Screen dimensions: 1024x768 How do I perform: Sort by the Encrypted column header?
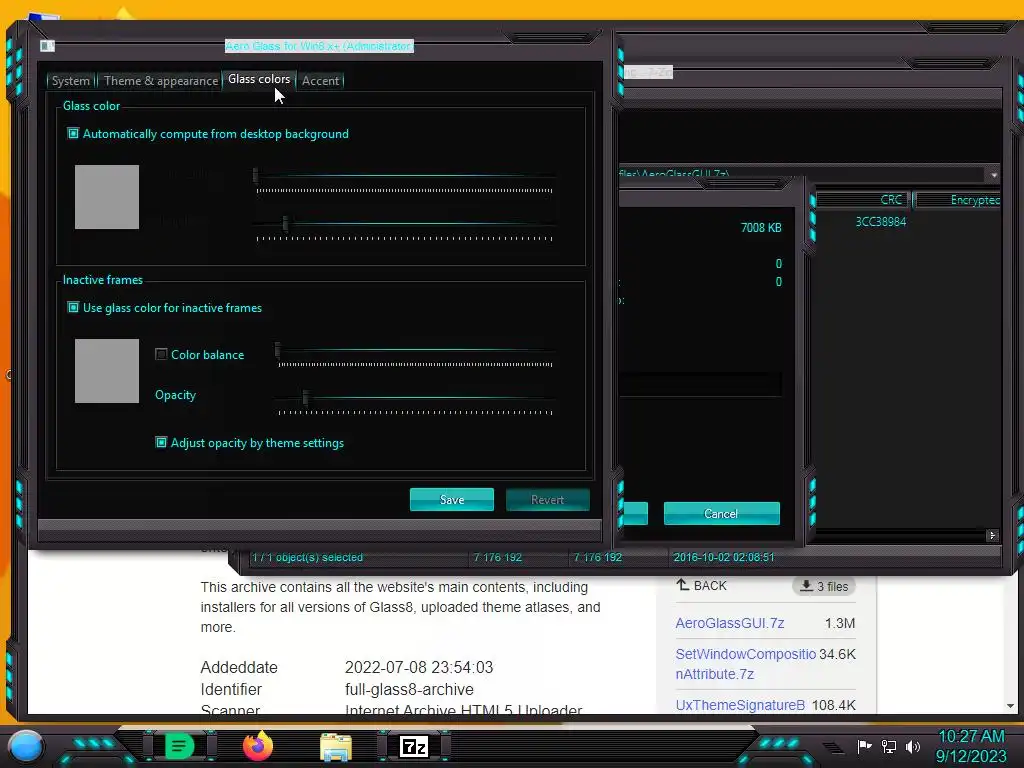(x=957, y=200)
